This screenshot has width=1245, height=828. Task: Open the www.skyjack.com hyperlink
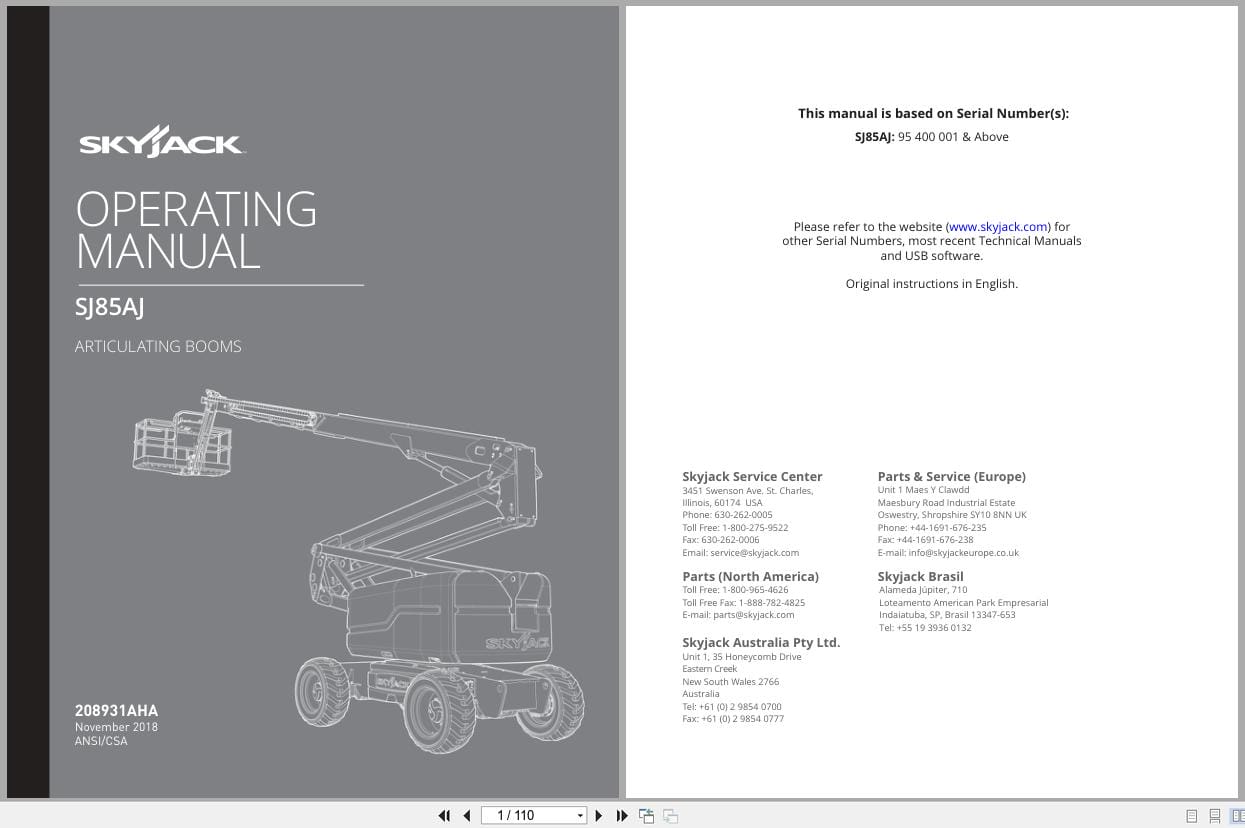click(x=998, y=226)
